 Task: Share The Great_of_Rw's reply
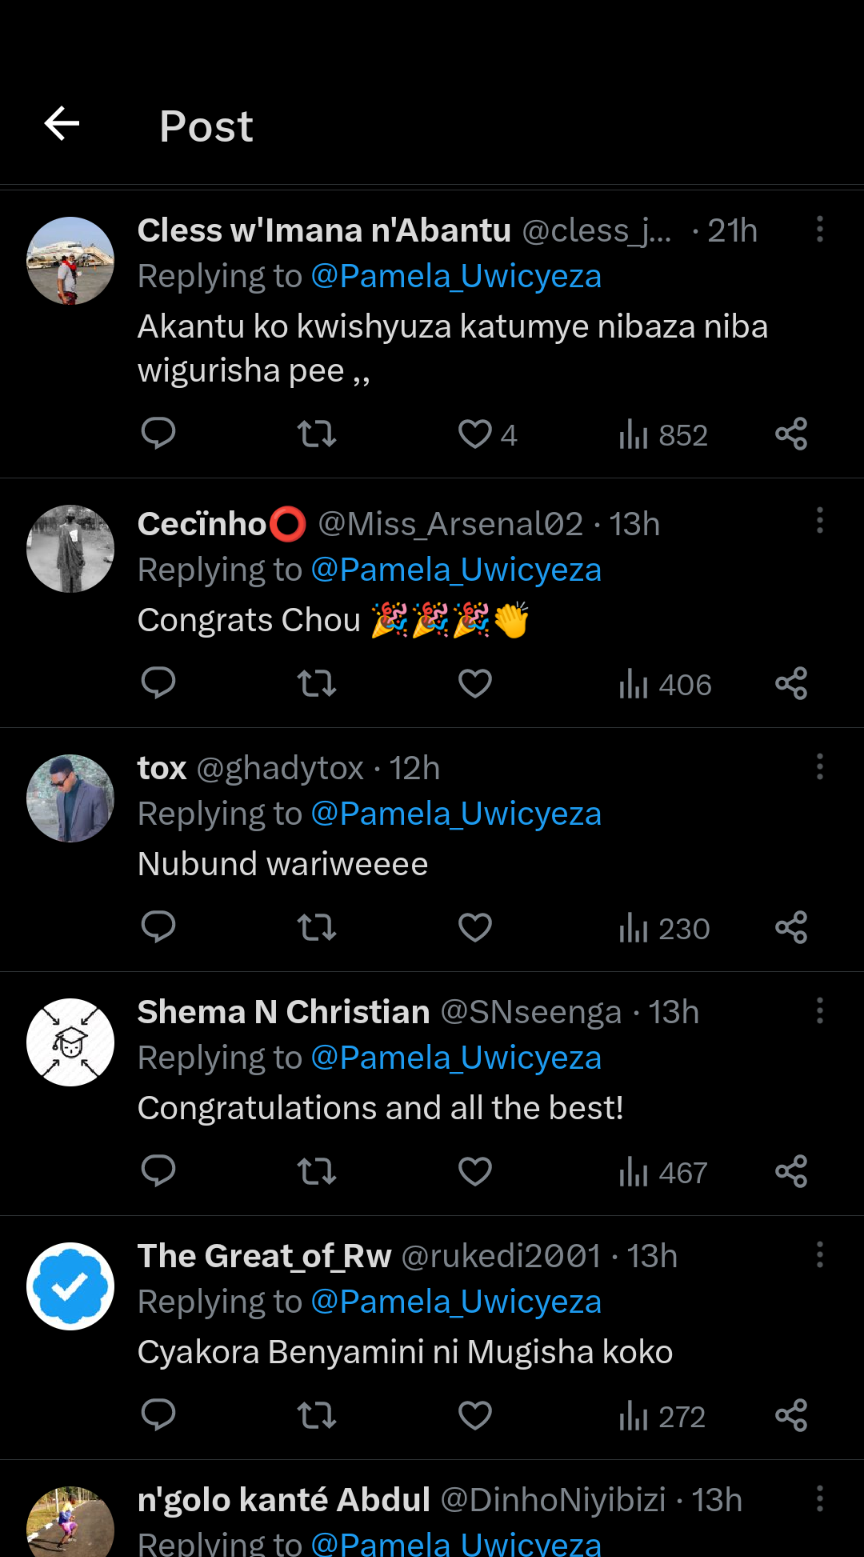point(791,1416)
